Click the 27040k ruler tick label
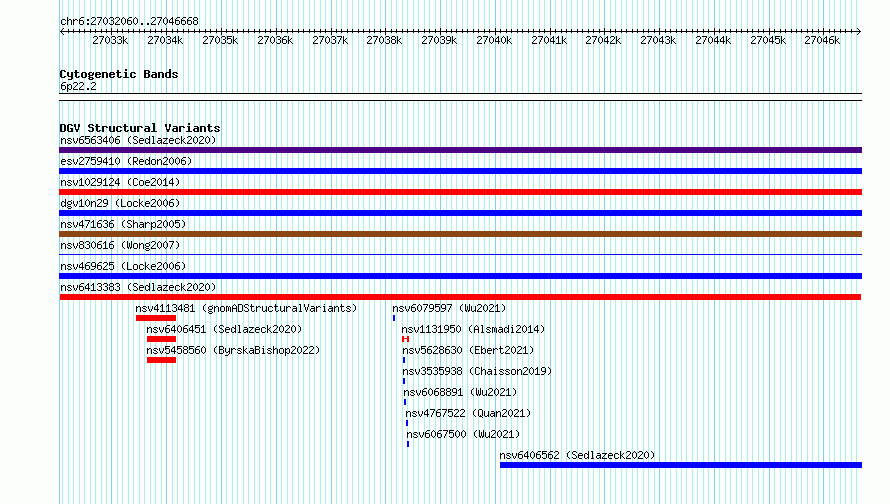 [494, 40]
